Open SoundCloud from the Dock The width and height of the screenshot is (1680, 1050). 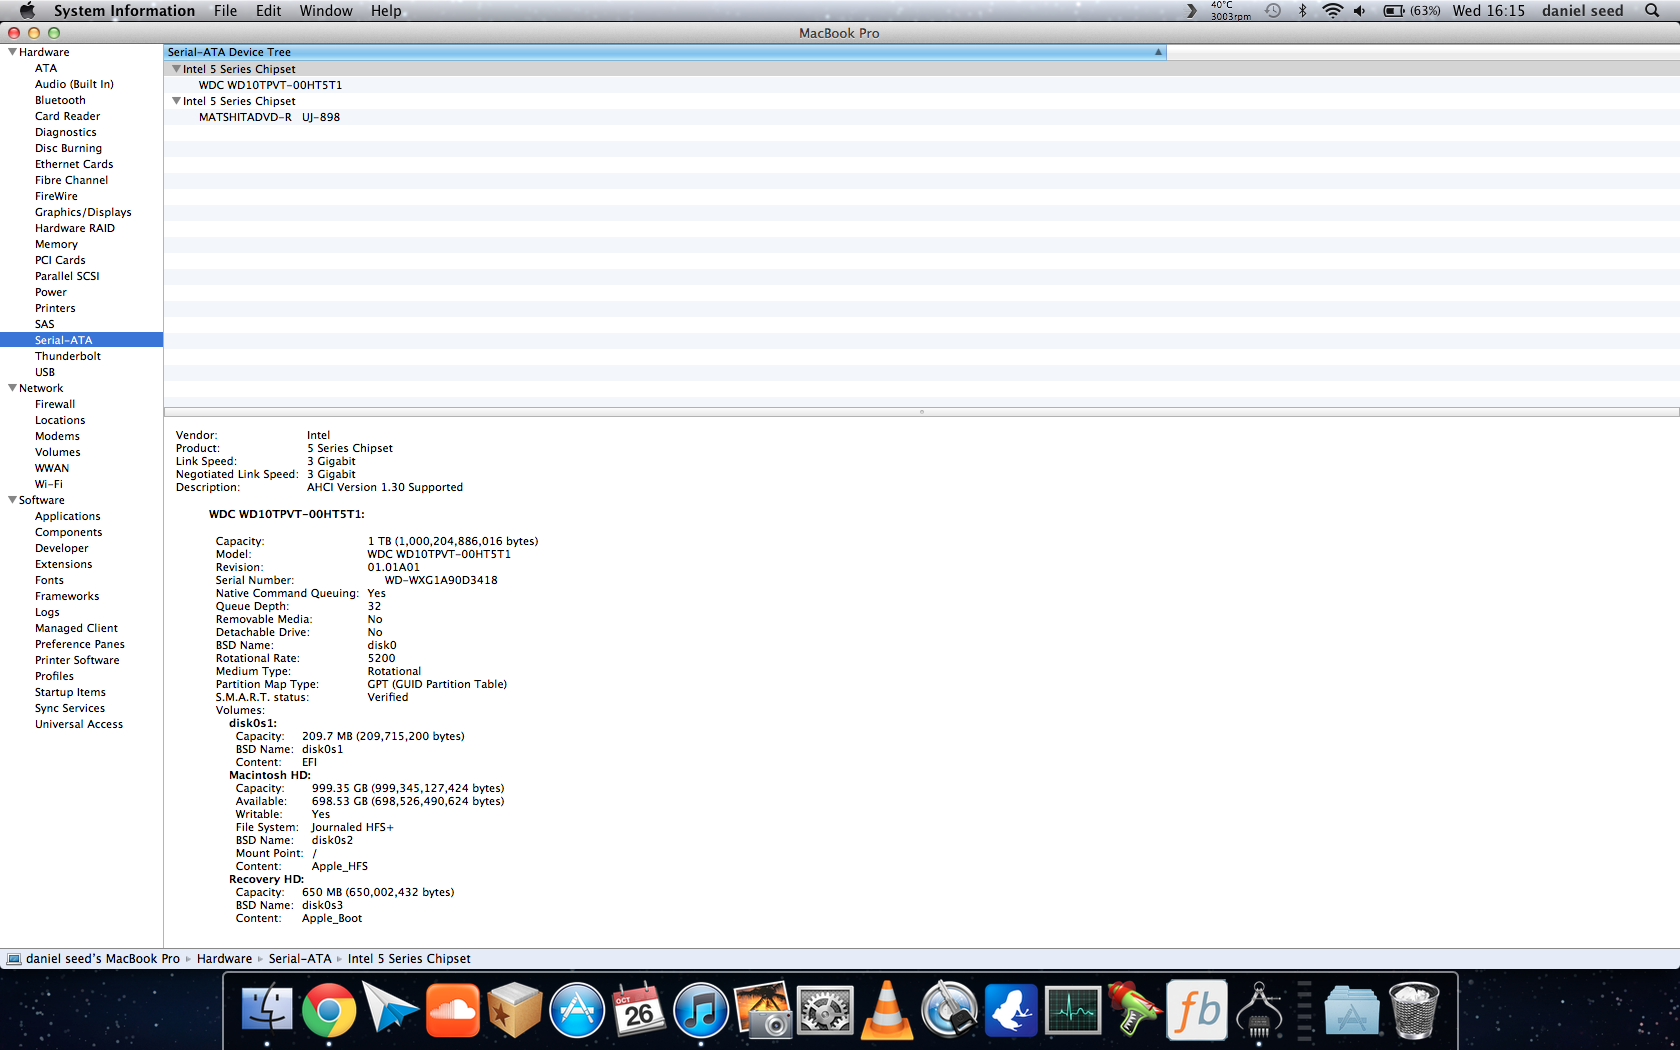[452, 1010]
